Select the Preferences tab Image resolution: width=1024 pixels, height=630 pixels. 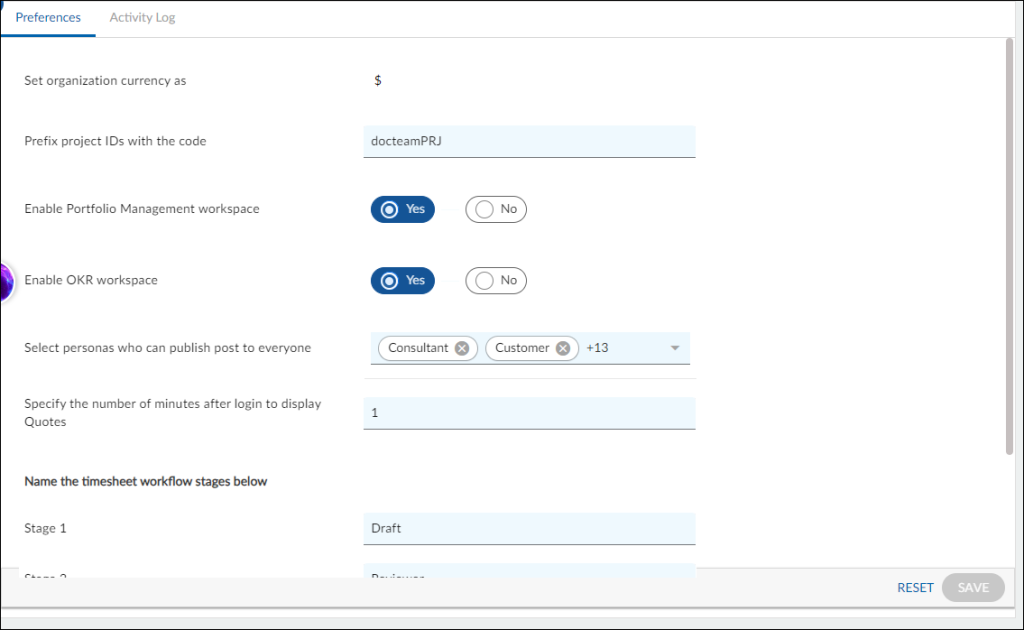click(48, 17)
